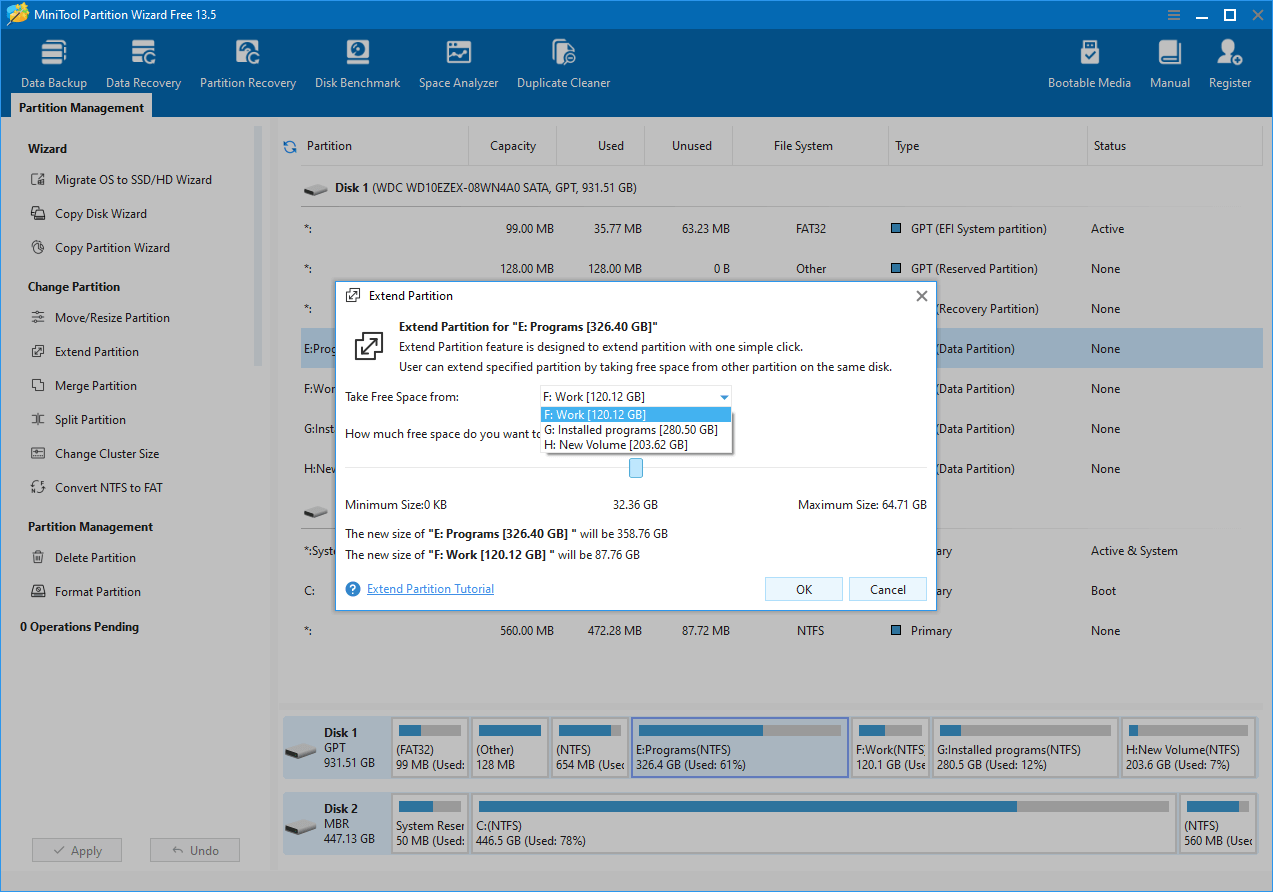
Task: Start Migrate OS to SSD/HD Wizard
Action: point(120,180)
